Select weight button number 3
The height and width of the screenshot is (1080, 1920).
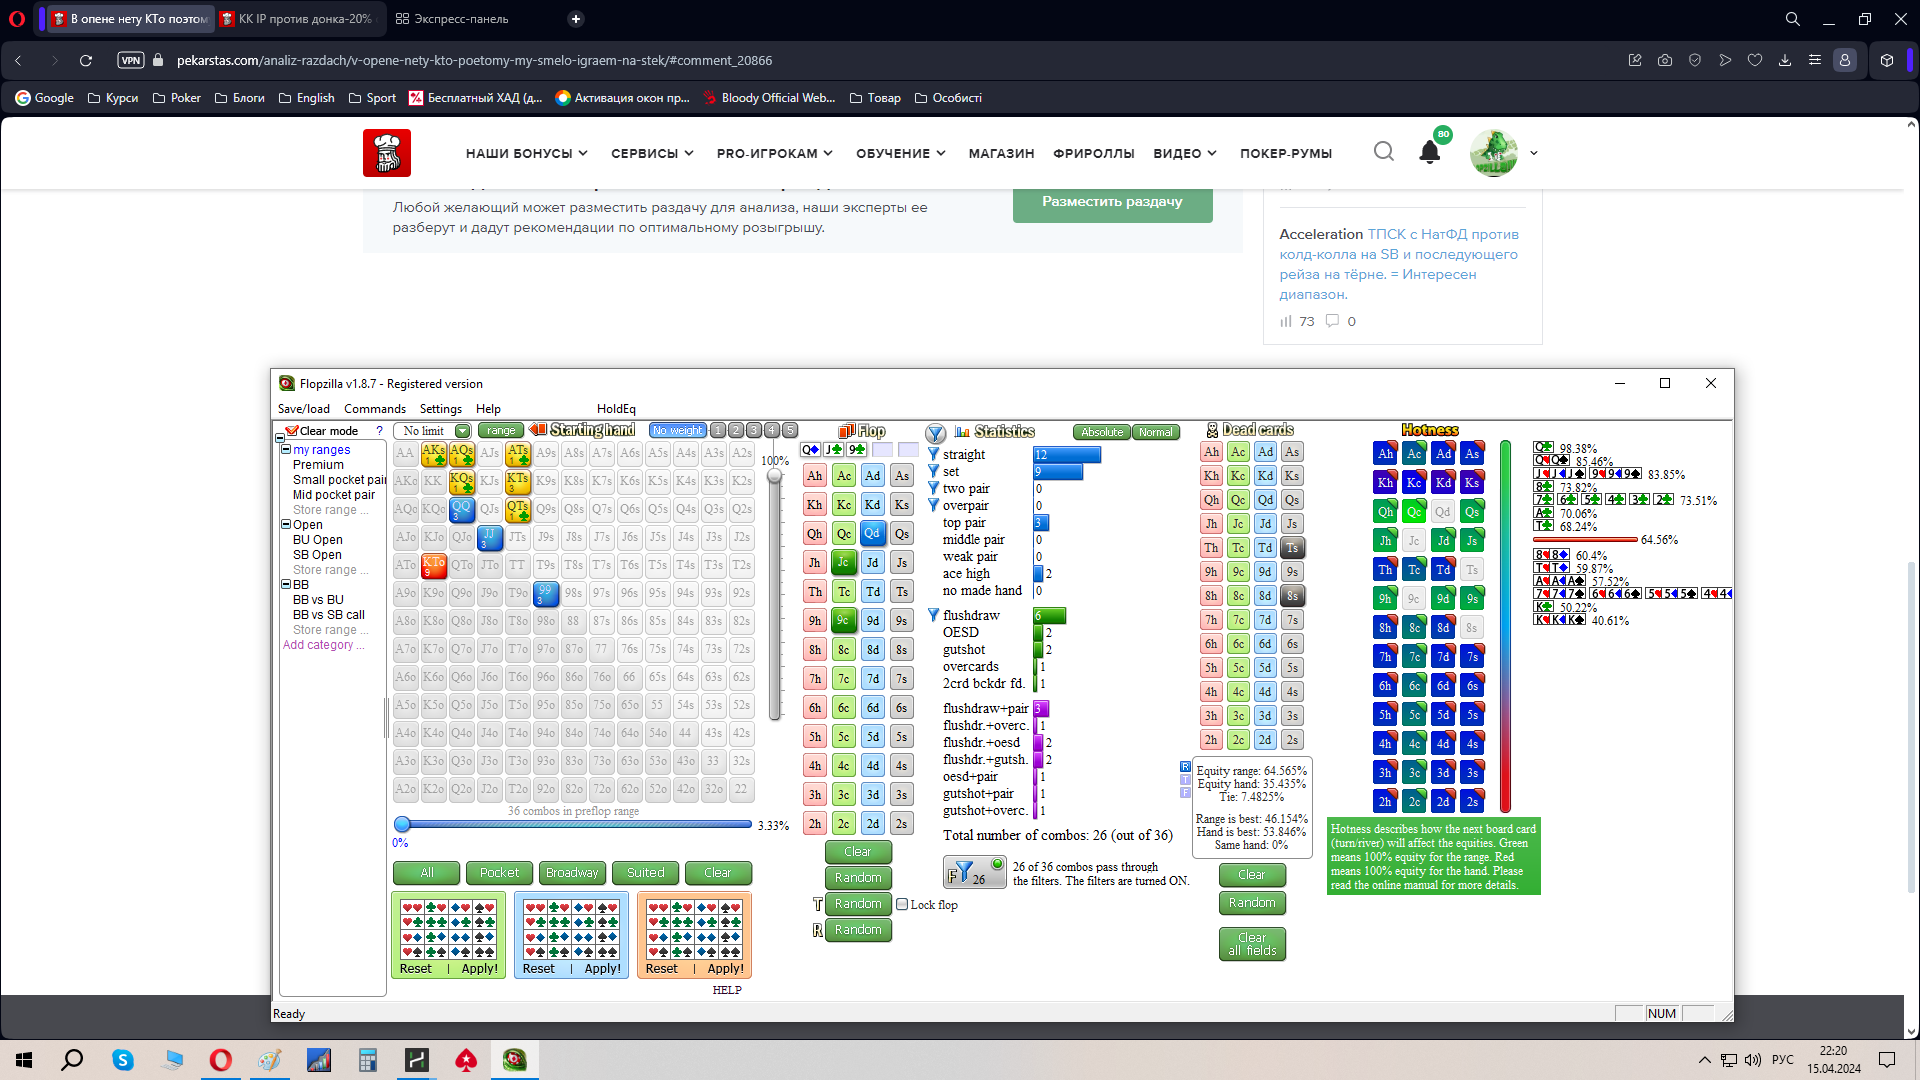[x=754, y=431]
